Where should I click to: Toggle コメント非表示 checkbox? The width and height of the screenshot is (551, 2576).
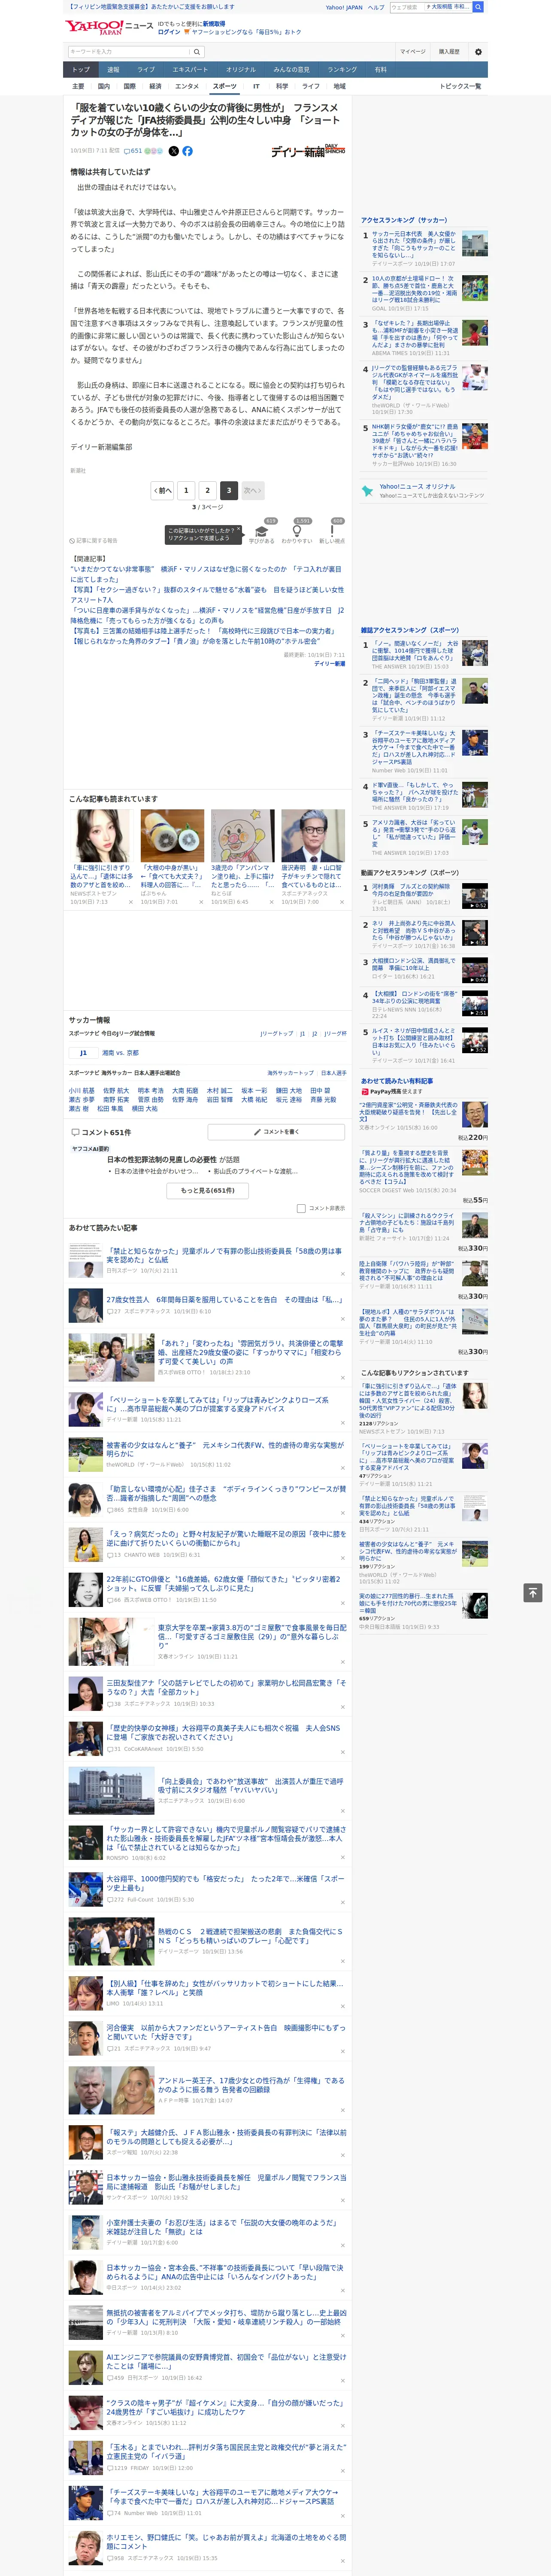click(x=301, y=1208)
